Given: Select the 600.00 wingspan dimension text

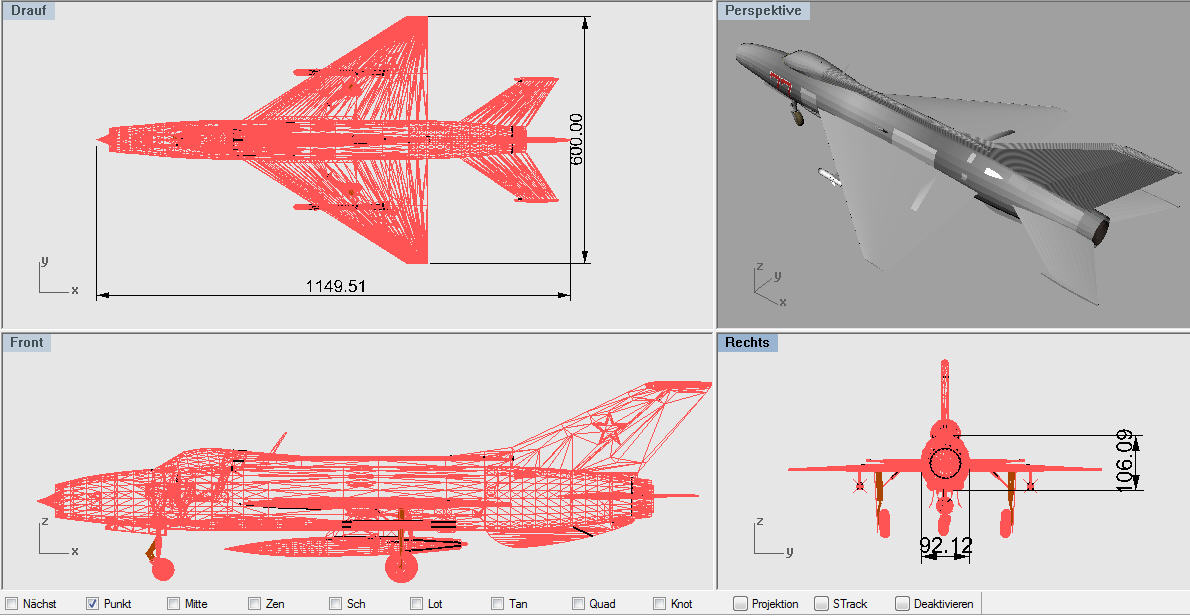Looking at the screenshot, I should click(x=576, y=140).
